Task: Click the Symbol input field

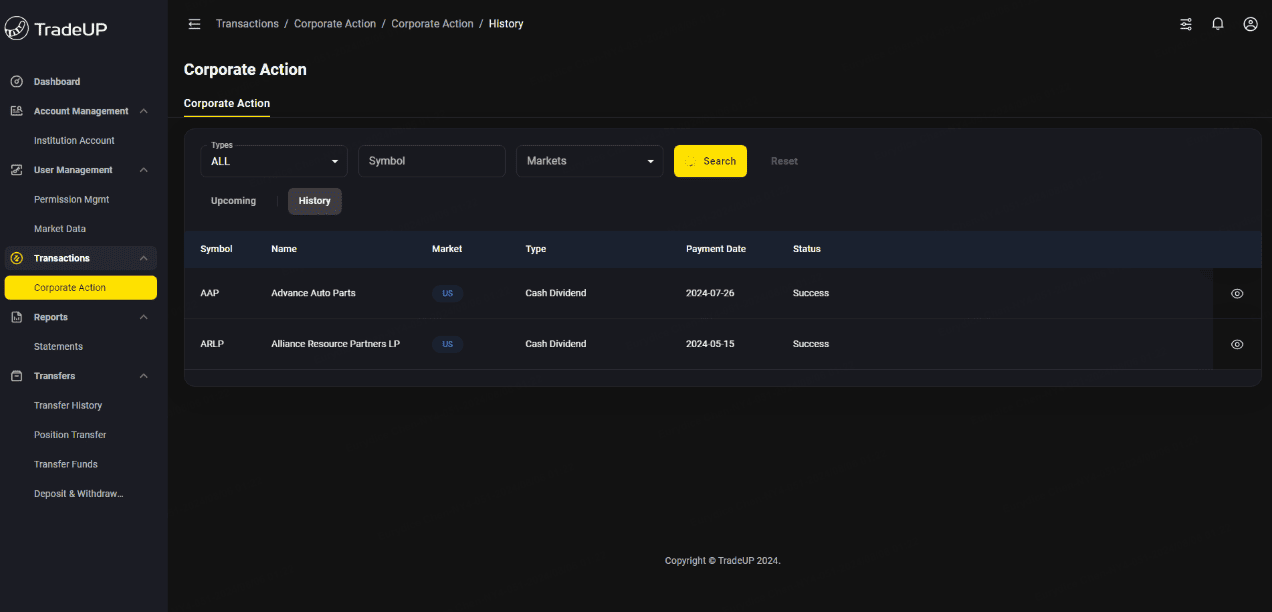Action: 431,161
